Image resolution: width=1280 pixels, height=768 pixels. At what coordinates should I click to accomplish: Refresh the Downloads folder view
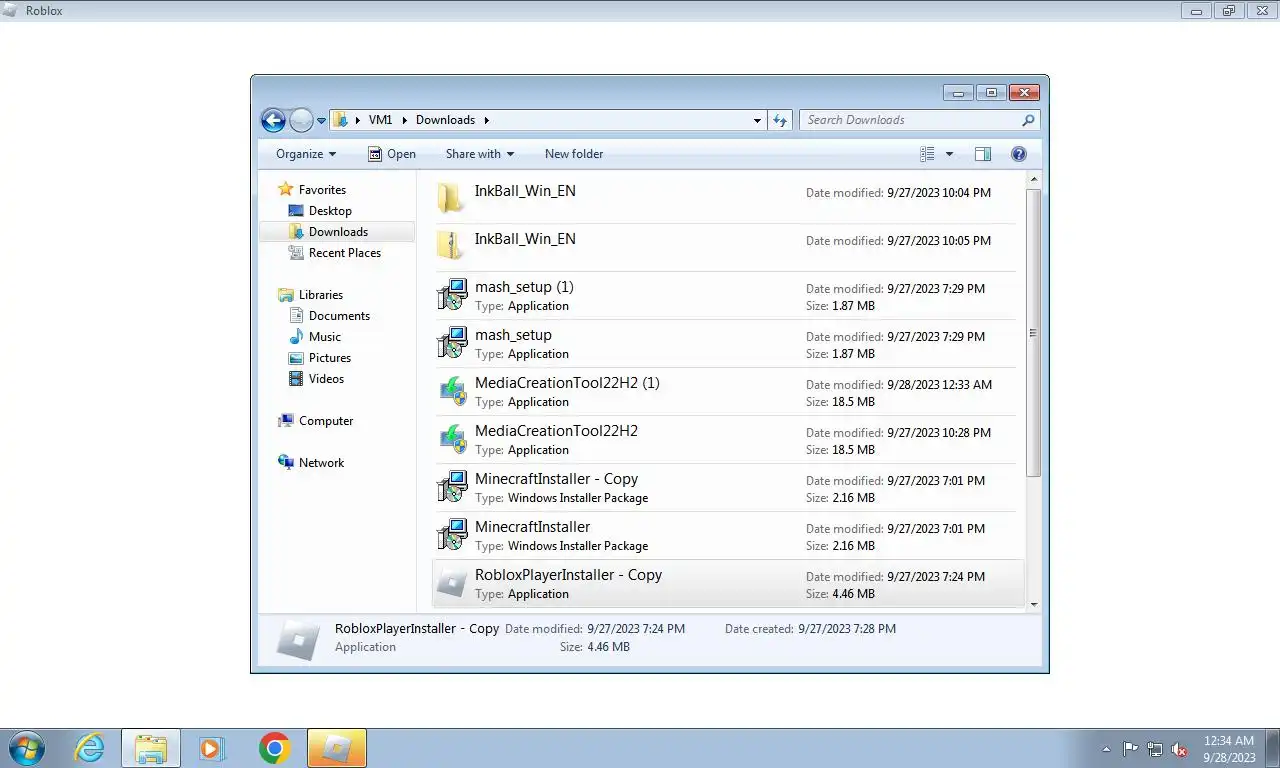tap(780, 120)
